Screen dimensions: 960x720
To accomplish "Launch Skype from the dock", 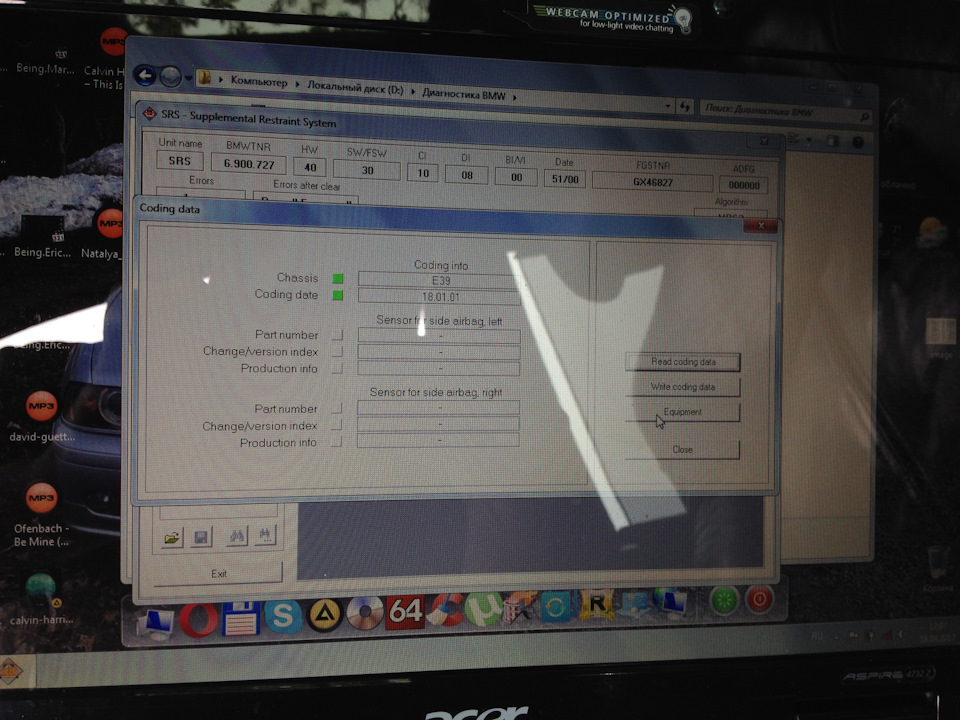I will click(x=282, y=616).
